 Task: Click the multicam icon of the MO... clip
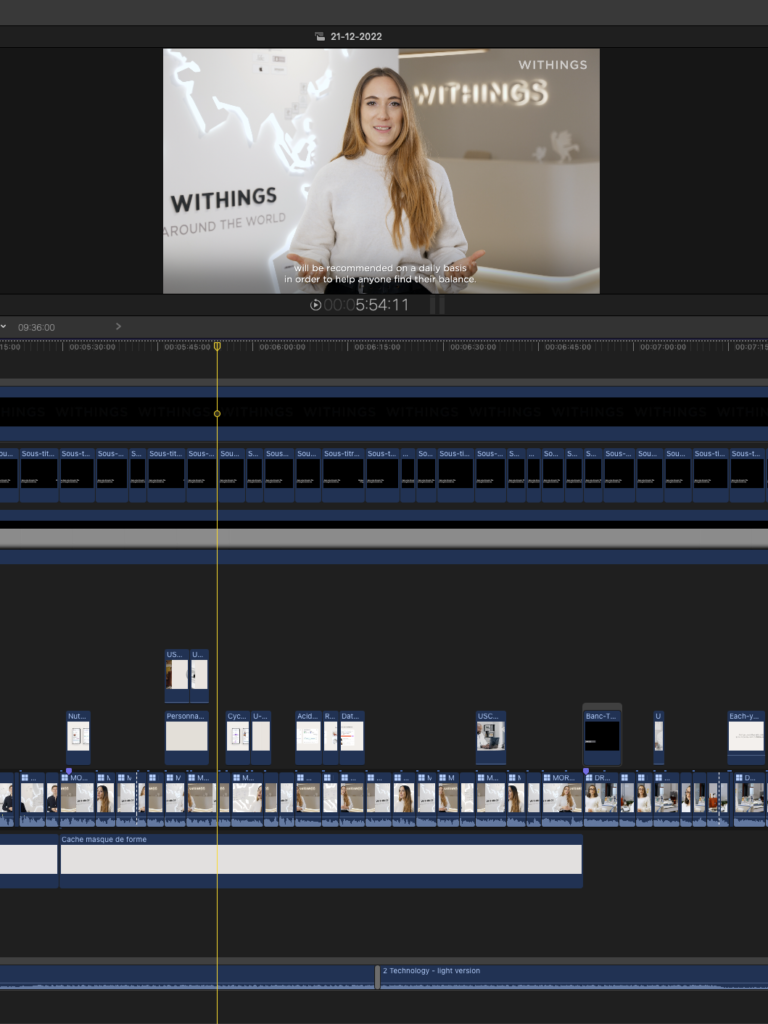tap(65, 778)
